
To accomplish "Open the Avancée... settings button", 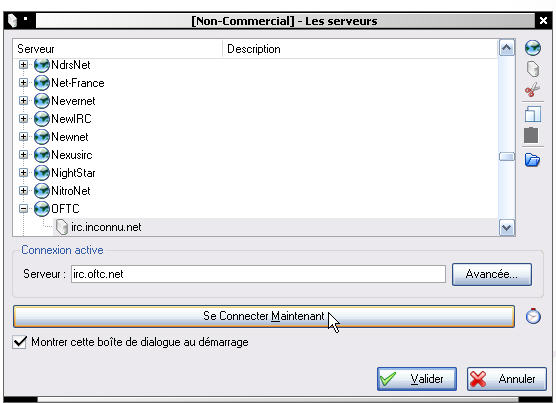I will tap(492, 274).
